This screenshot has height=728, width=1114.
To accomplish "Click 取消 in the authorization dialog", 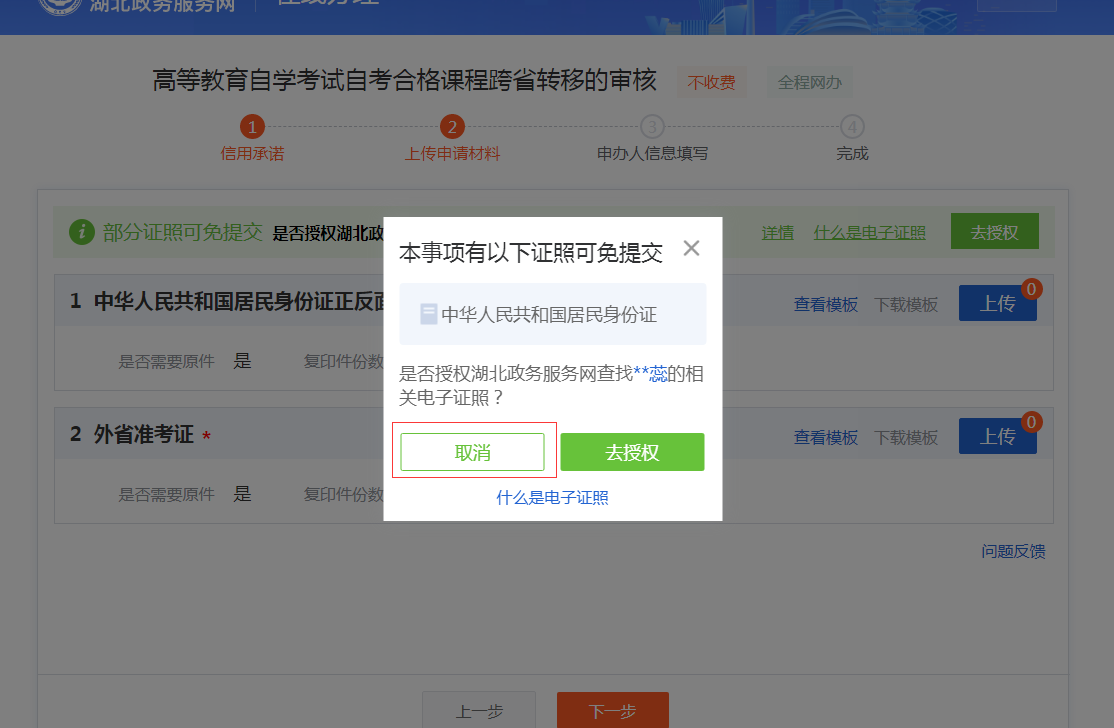I will [473, 451].
